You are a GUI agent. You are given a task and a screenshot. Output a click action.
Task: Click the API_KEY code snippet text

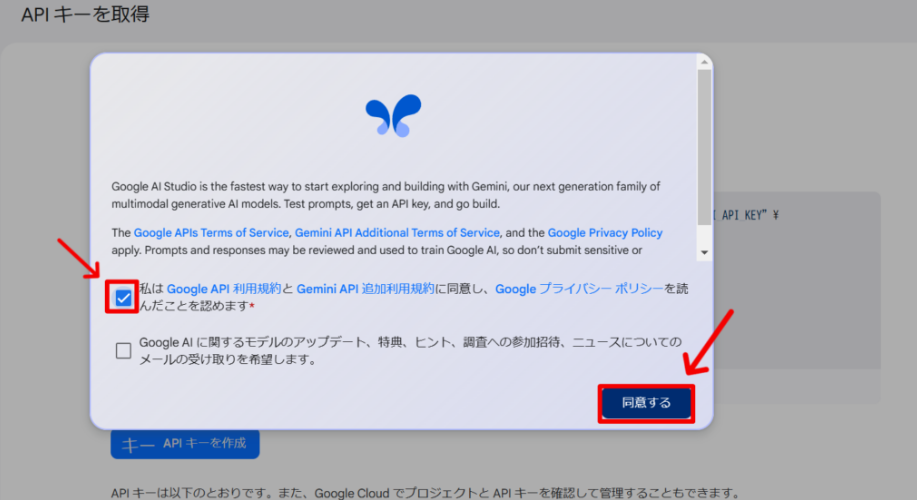(746, 215)
